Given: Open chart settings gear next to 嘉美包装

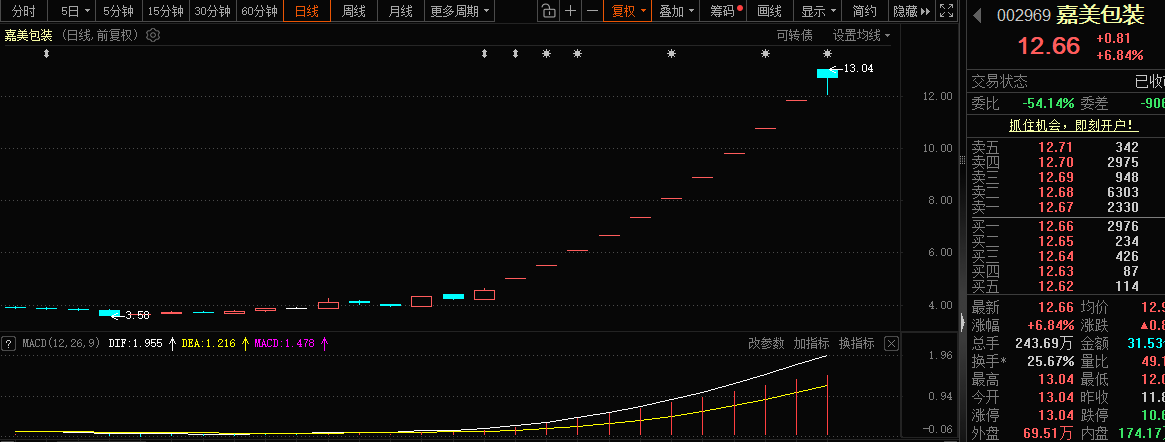Looking at the screenshot, I should pyautogui.click(x=153, y=35).
